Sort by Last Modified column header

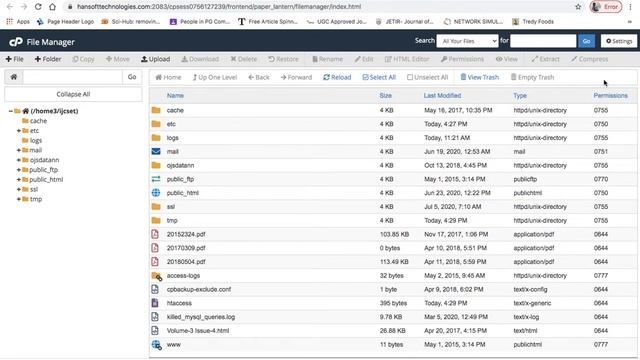pyautogui.click(x=442, y=96)
